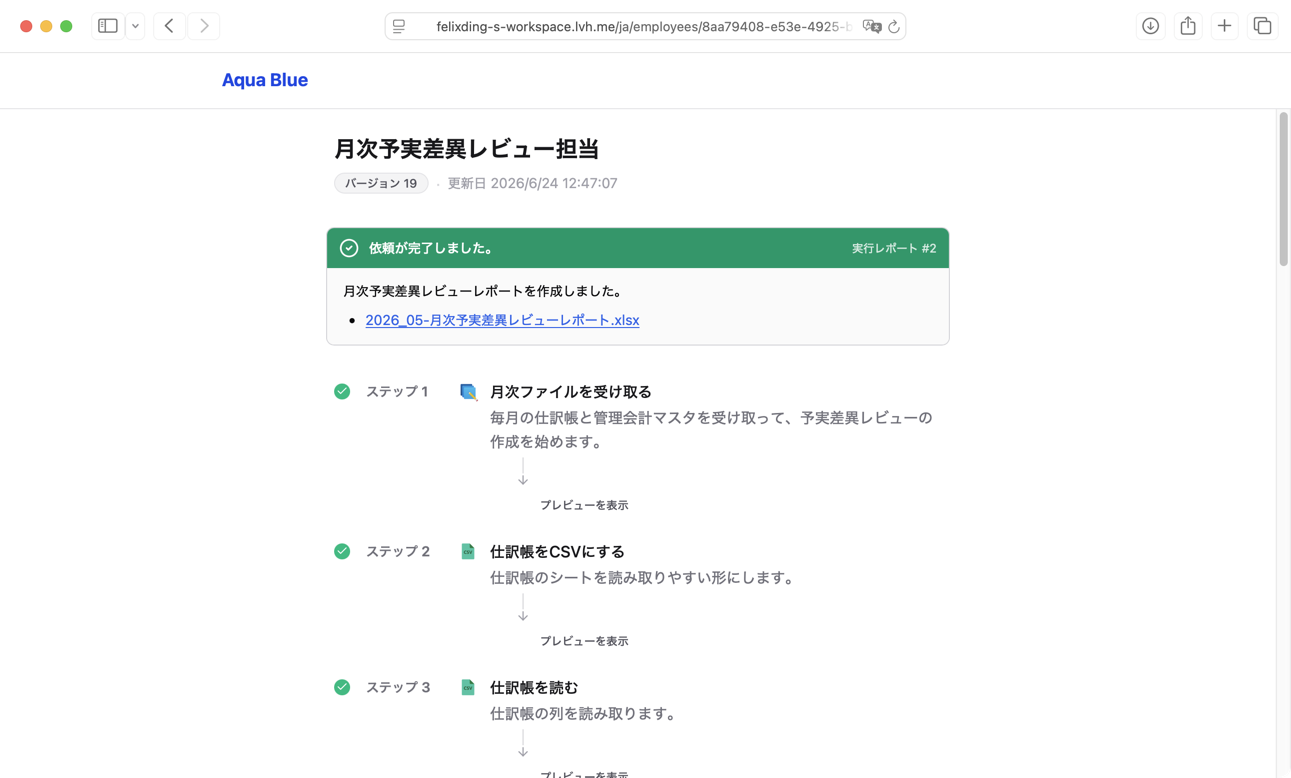Select the 仕訳帳を読む step title
The image size is (1291, 778).
click(534, 688)
